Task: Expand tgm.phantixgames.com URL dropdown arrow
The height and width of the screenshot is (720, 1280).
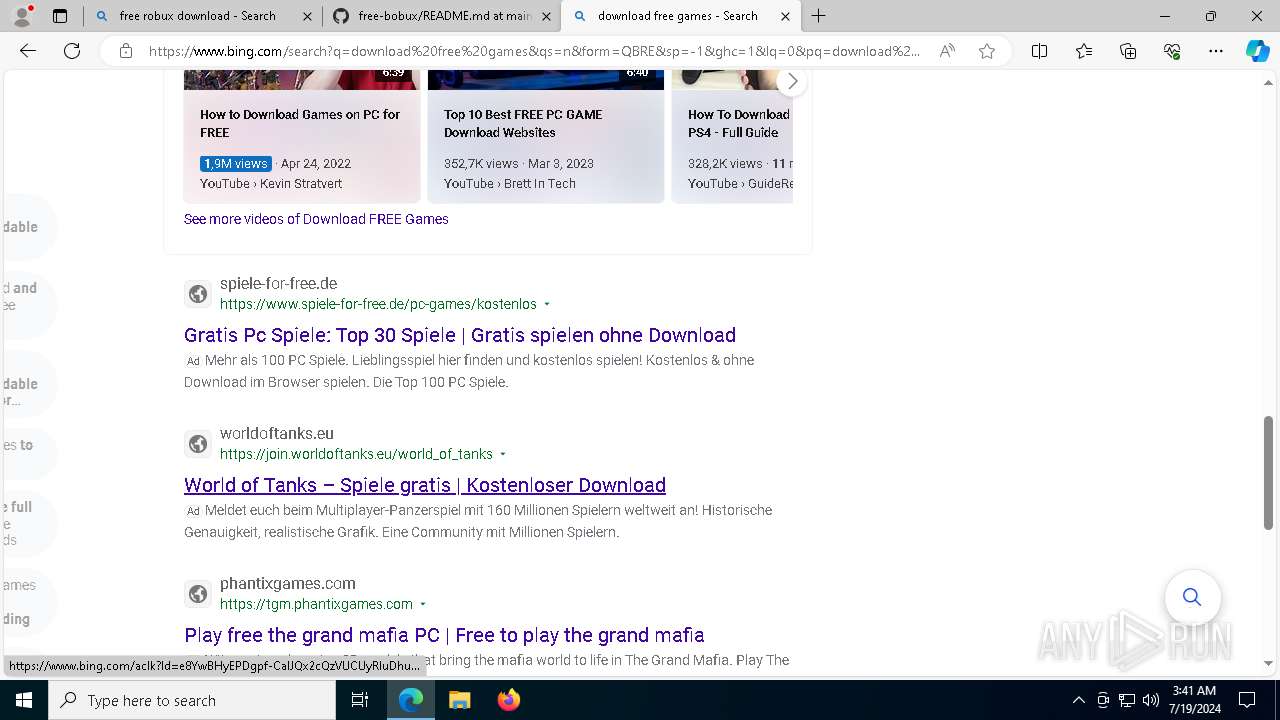Action: point(423,604)
